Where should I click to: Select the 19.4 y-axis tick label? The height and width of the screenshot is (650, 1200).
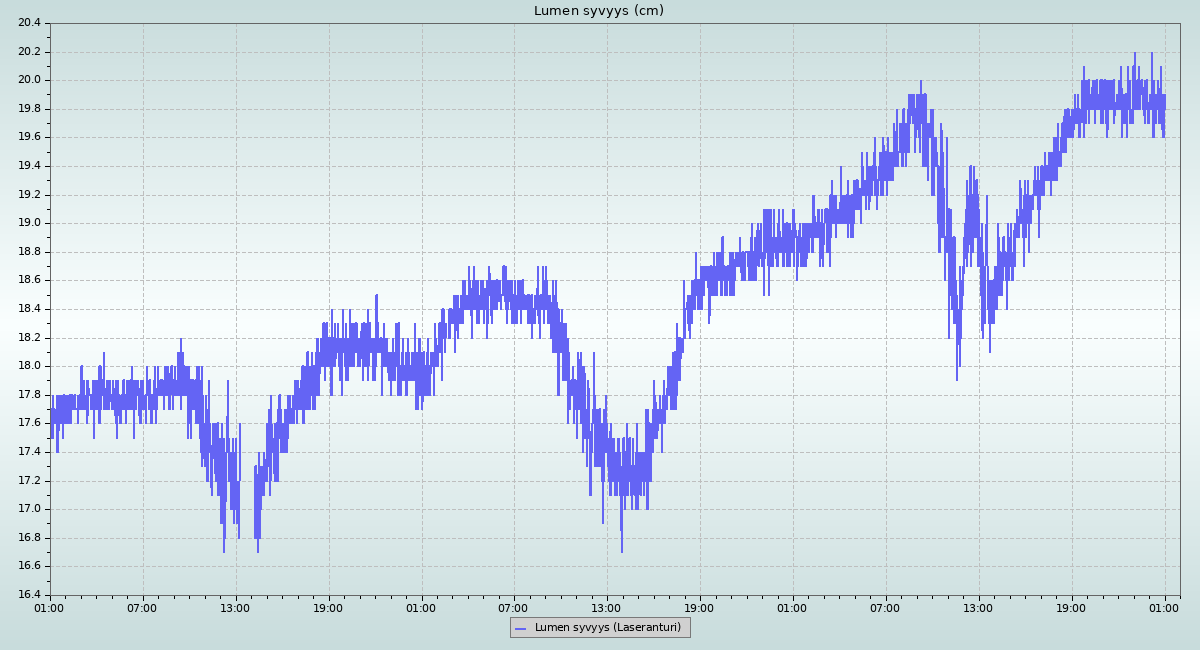point(29,166)
